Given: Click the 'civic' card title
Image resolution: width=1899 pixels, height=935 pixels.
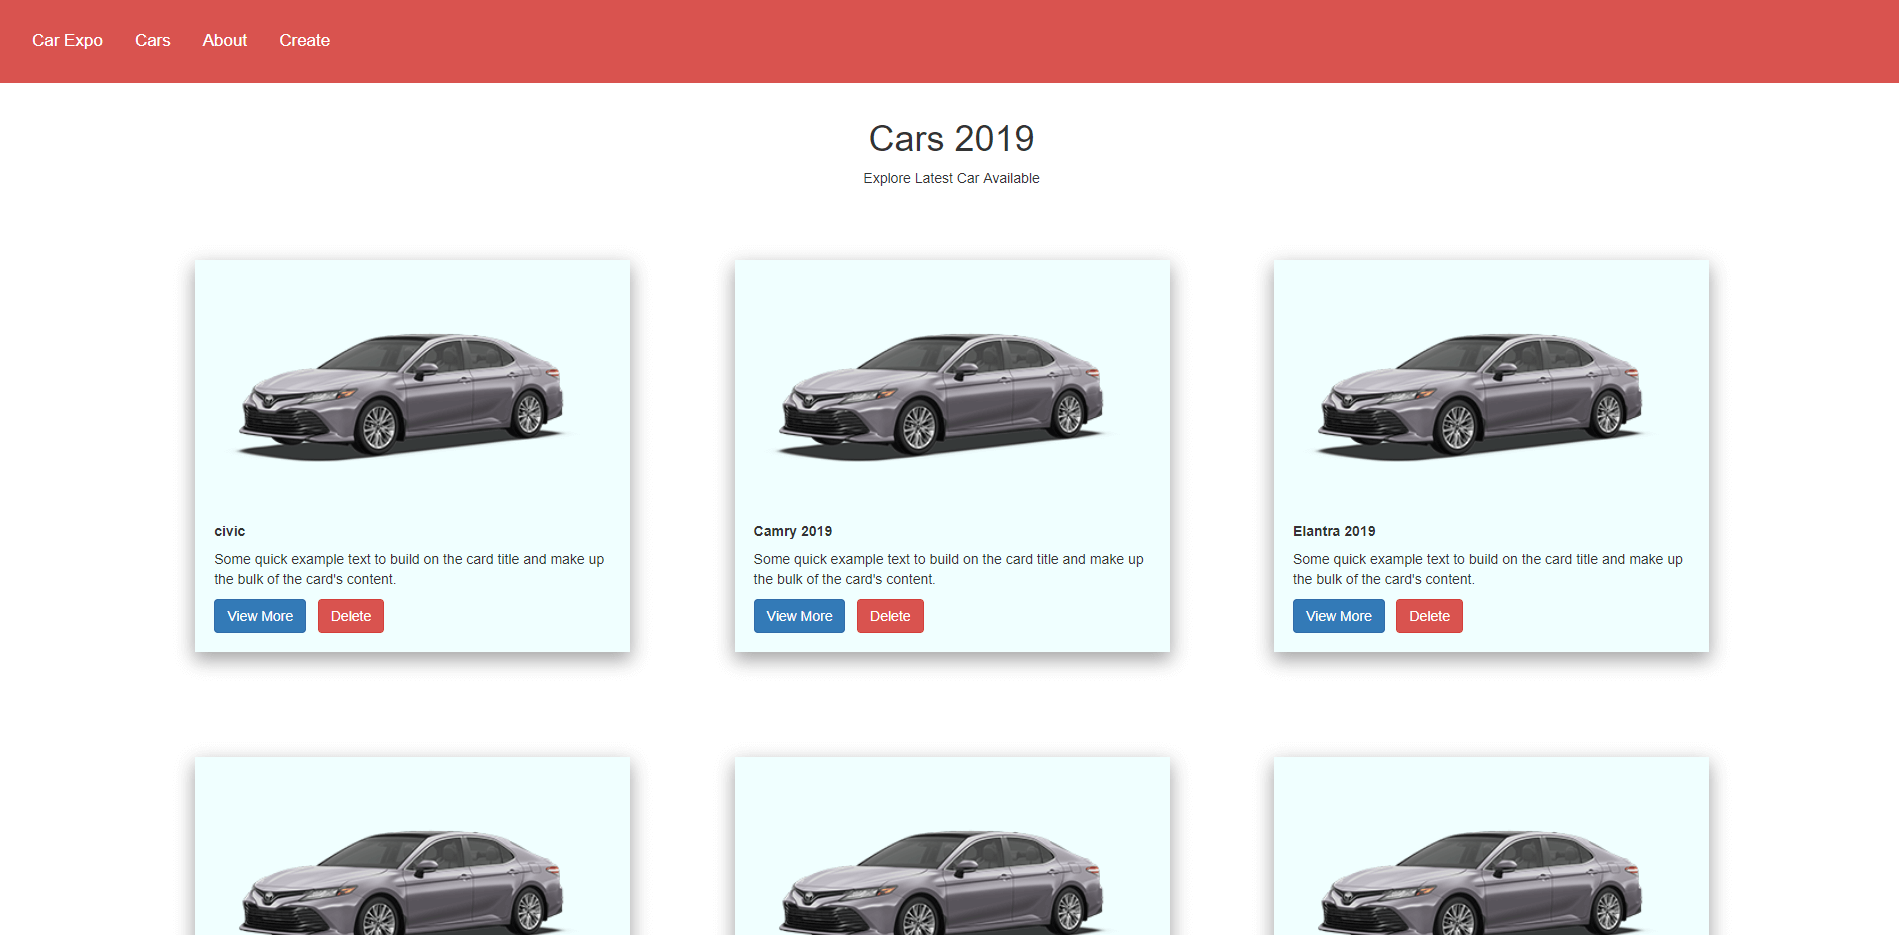Looking at the screenshot, I should (229, 531).
